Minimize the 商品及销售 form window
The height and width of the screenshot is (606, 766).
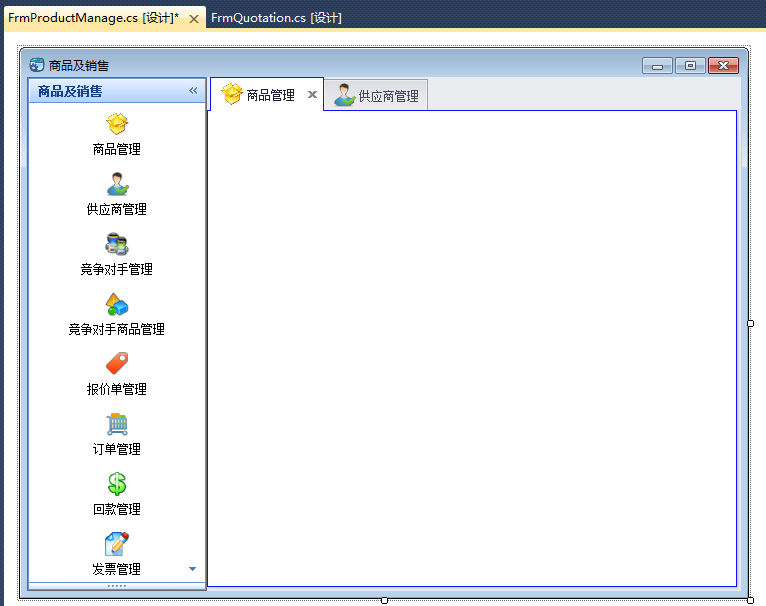(658, 65)
